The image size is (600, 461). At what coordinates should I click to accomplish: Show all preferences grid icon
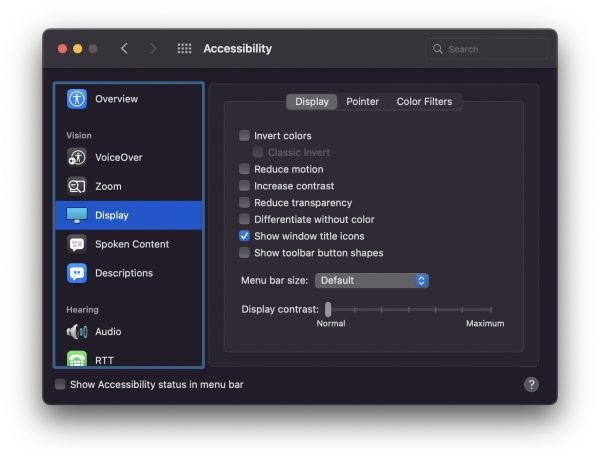click(184, 49)
